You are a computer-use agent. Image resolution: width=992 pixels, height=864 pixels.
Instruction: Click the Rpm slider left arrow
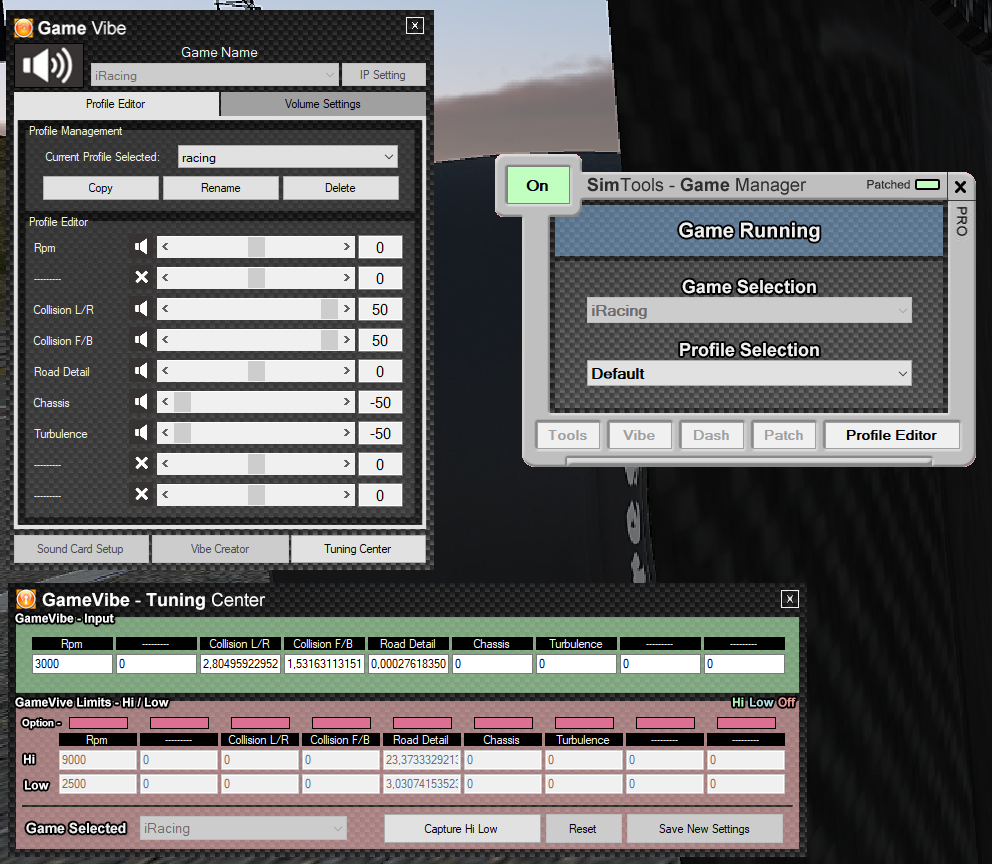(165, 247)
